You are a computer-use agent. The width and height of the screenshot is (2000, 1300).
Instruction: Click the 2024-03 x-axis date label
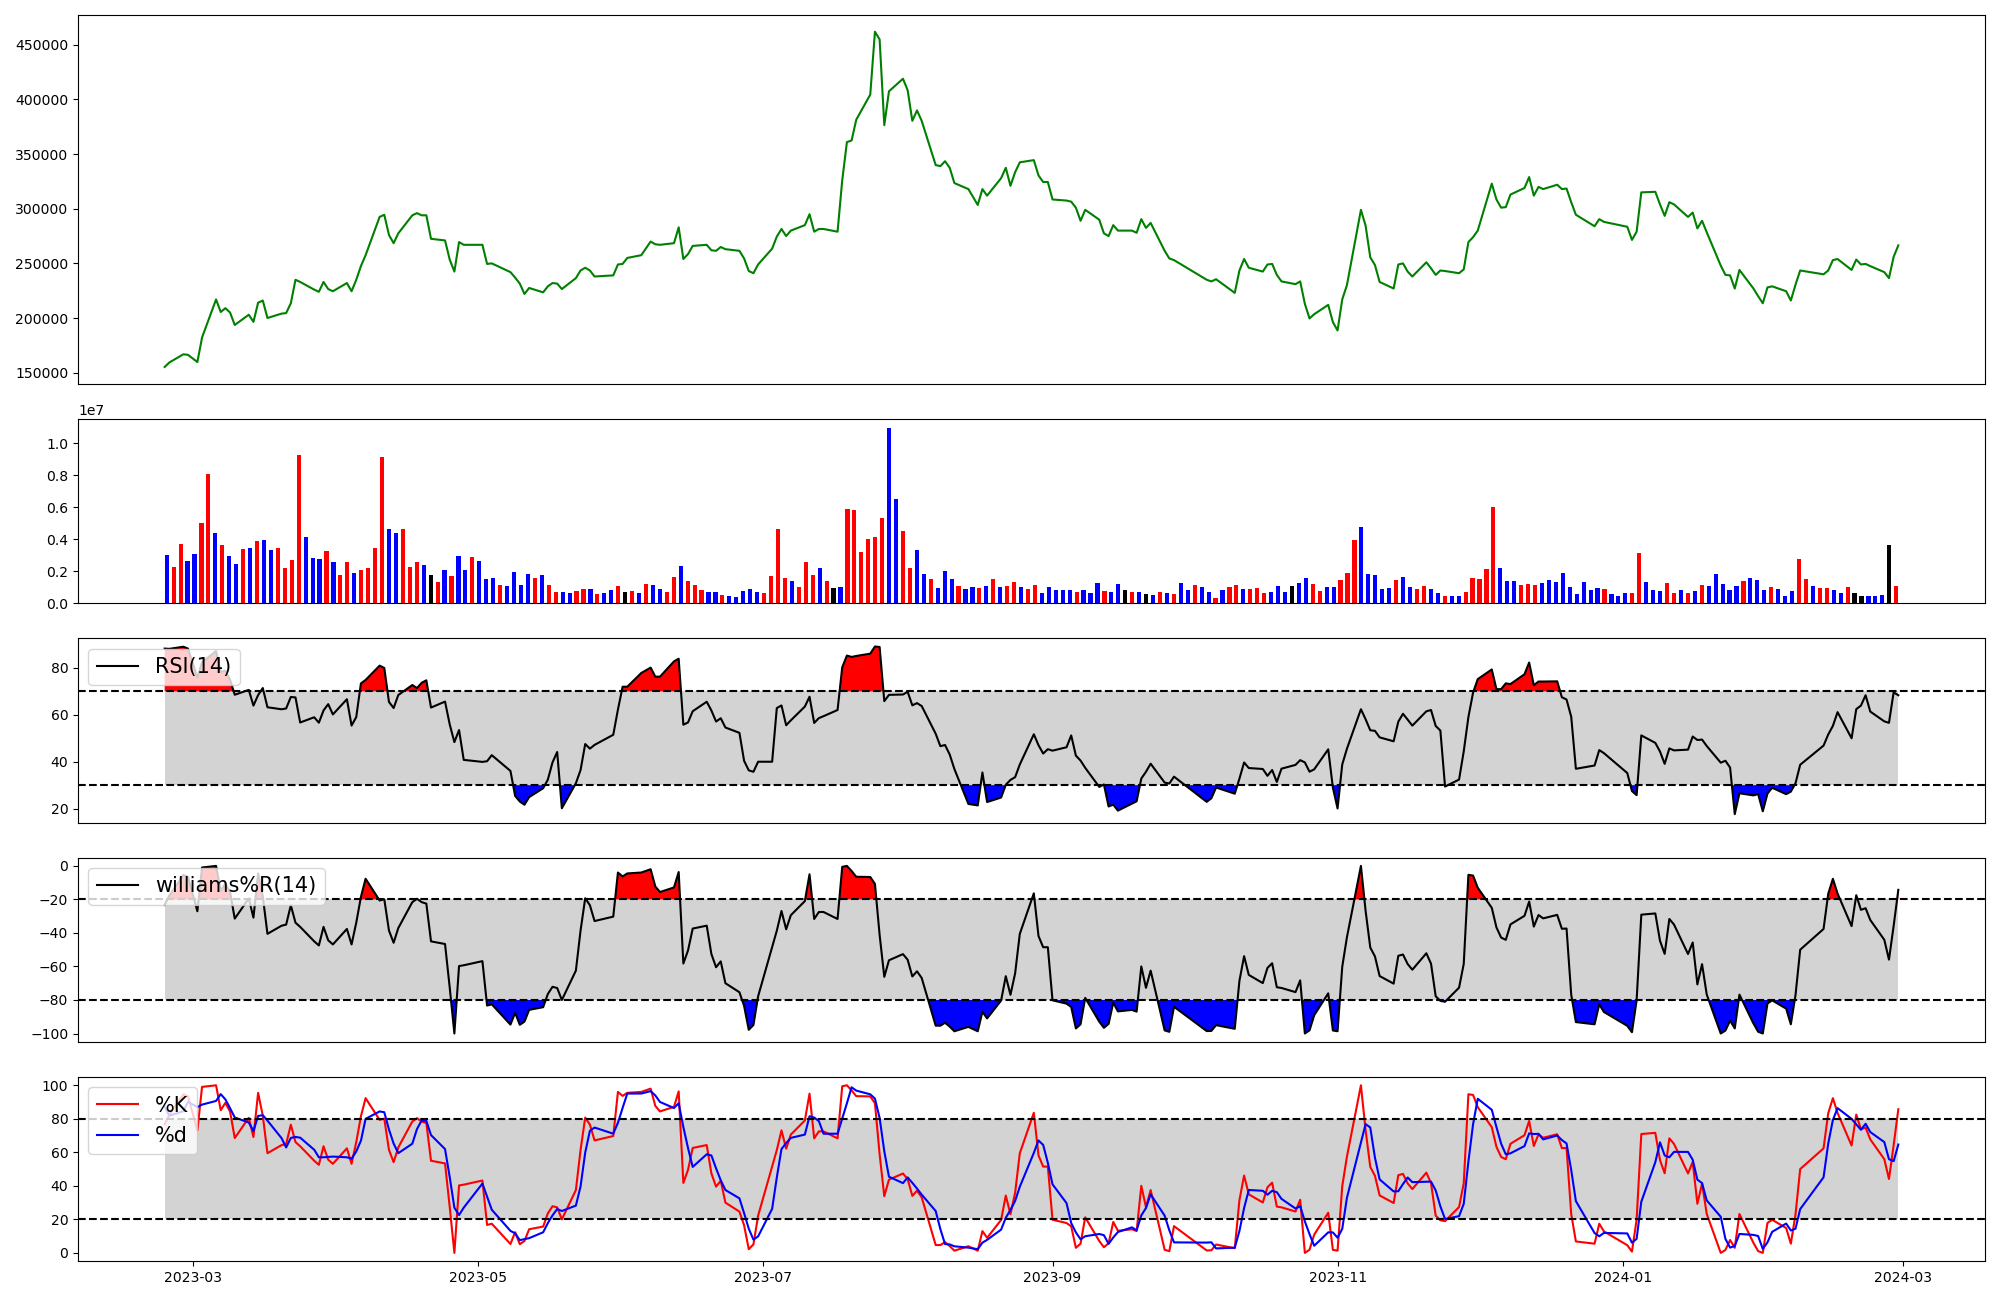1902,1277
